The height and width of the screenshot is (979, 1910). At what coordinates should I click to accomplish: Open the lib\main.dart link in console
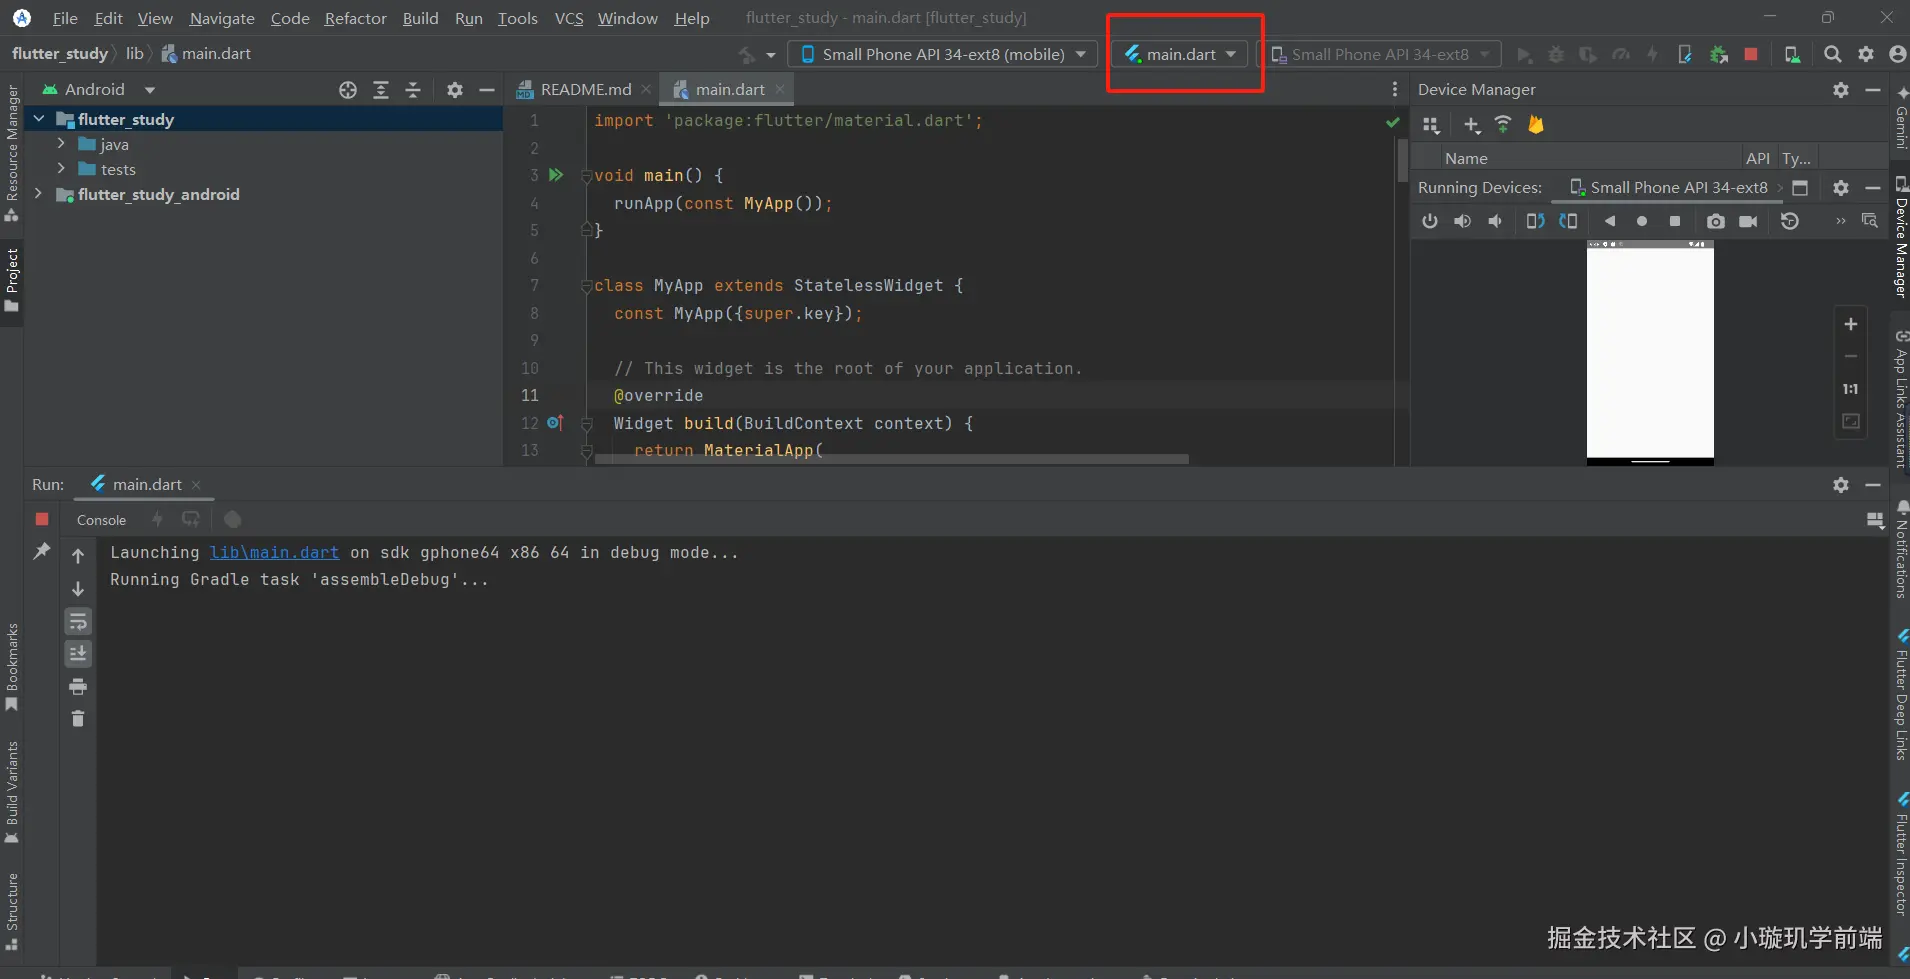[274, 552]
